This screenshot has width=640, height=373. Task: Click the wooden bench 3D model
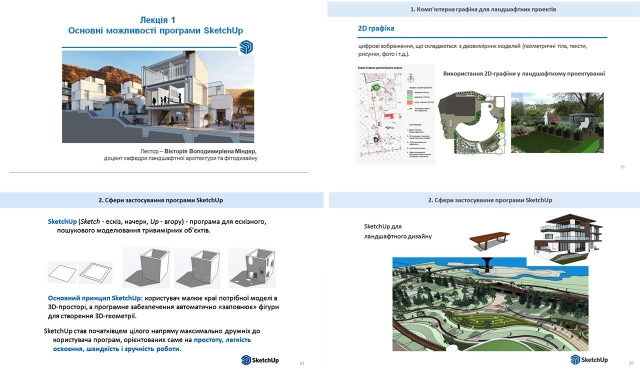(x=489, y=240)
